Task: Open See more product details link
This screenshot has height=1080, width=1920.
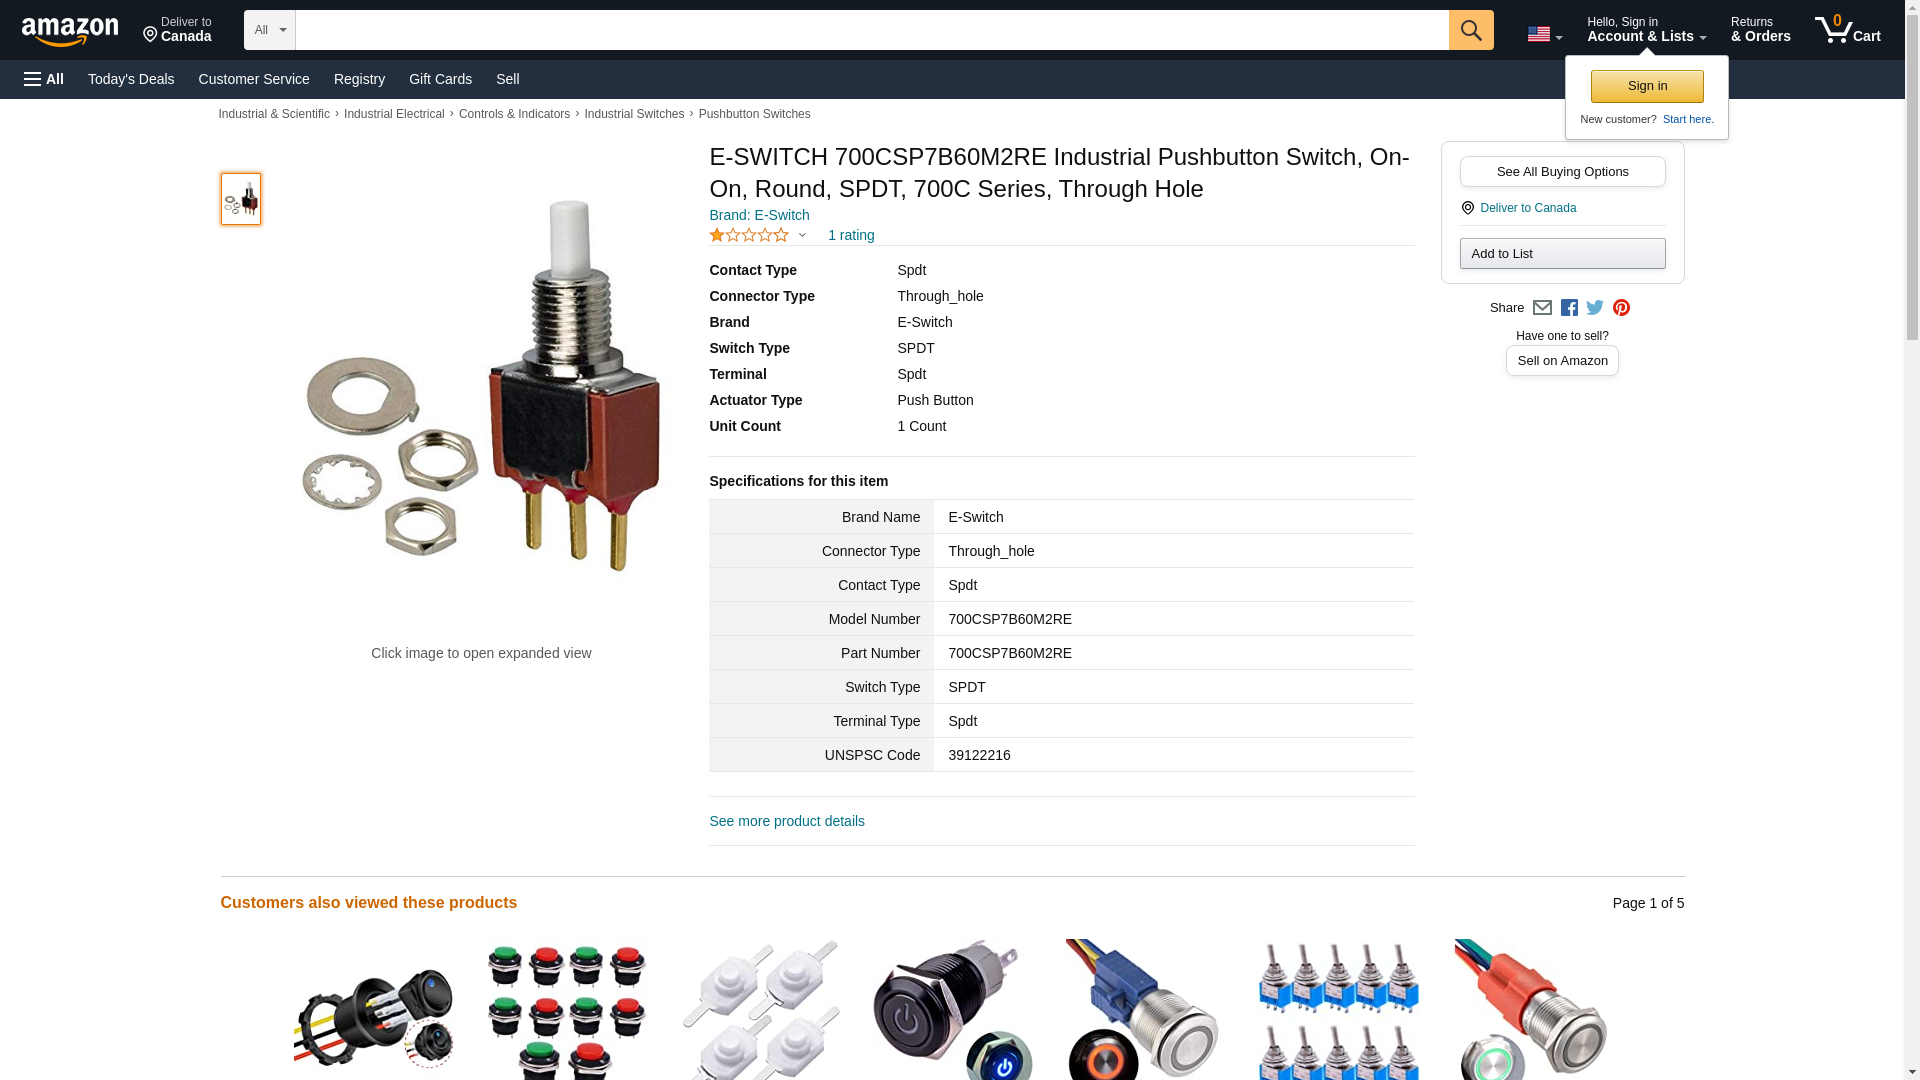Action: coord(787,821)
